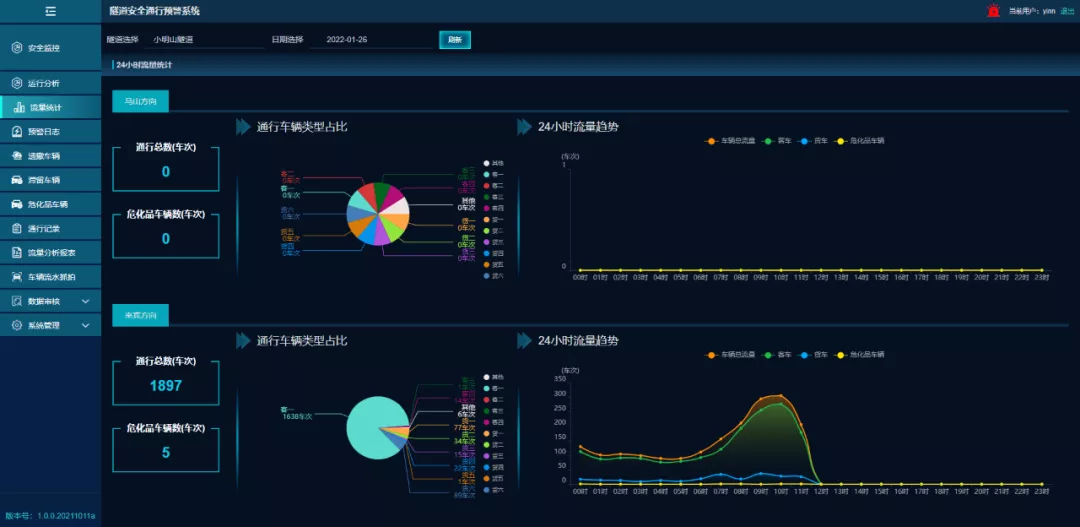The width and height of the screenshot is (1080, 527).
Task: Click the 退出 logout link
Action: click(1067, 11)
